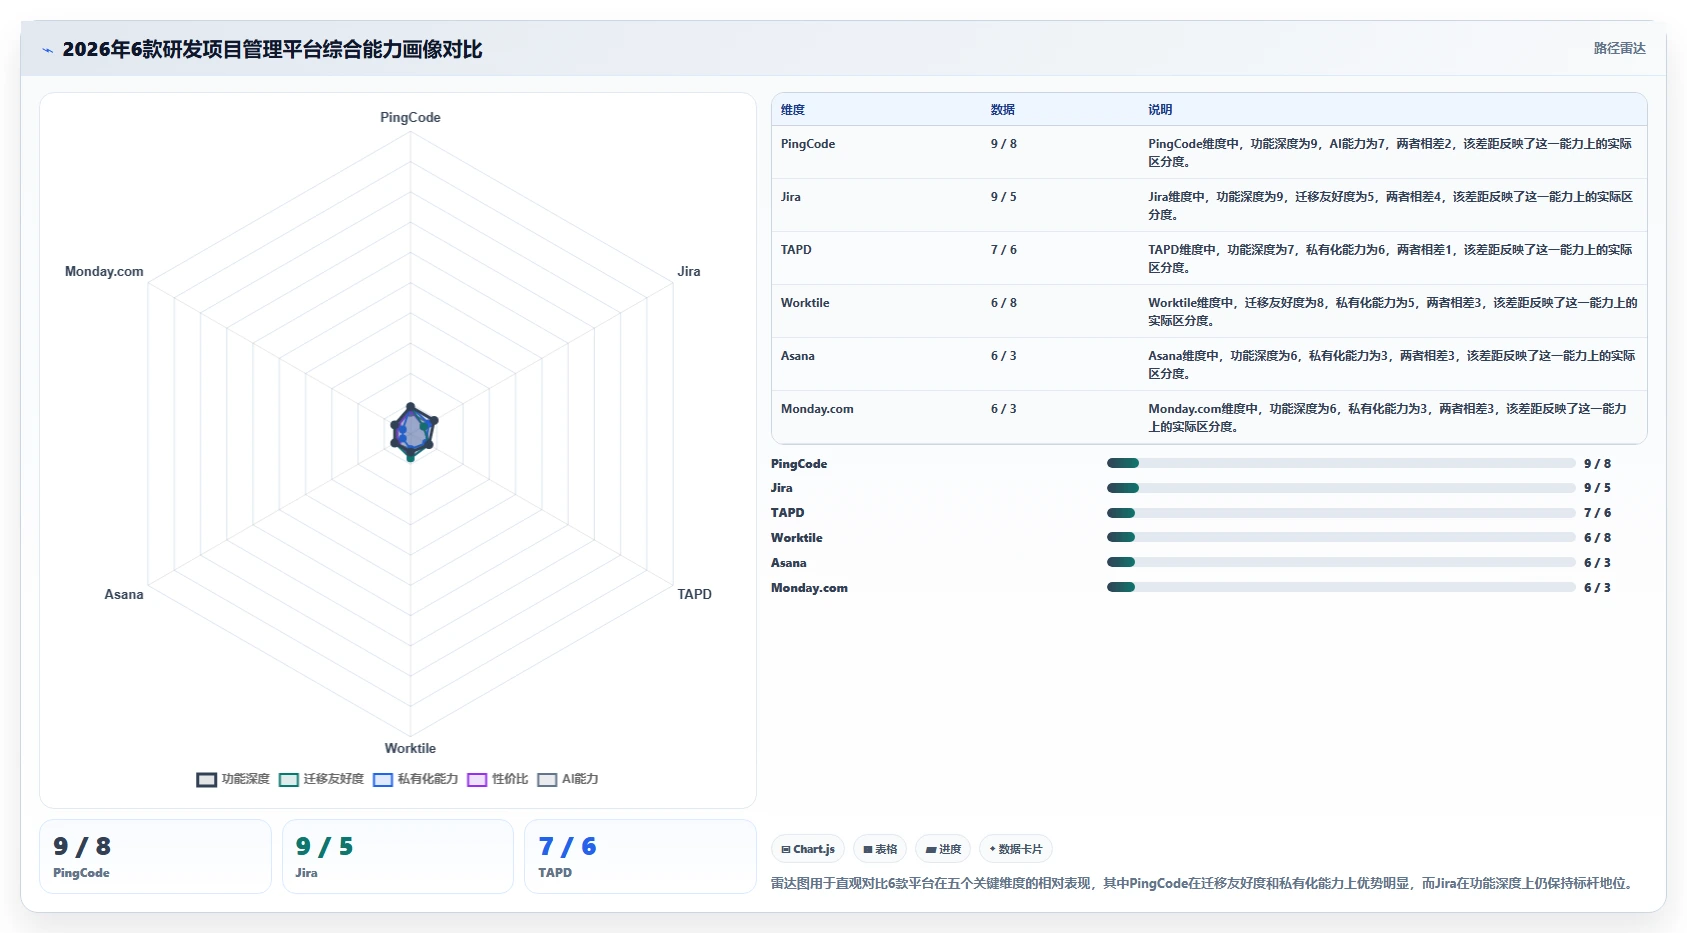Click the table description starting PingCode维度中

coord(1390,153)
